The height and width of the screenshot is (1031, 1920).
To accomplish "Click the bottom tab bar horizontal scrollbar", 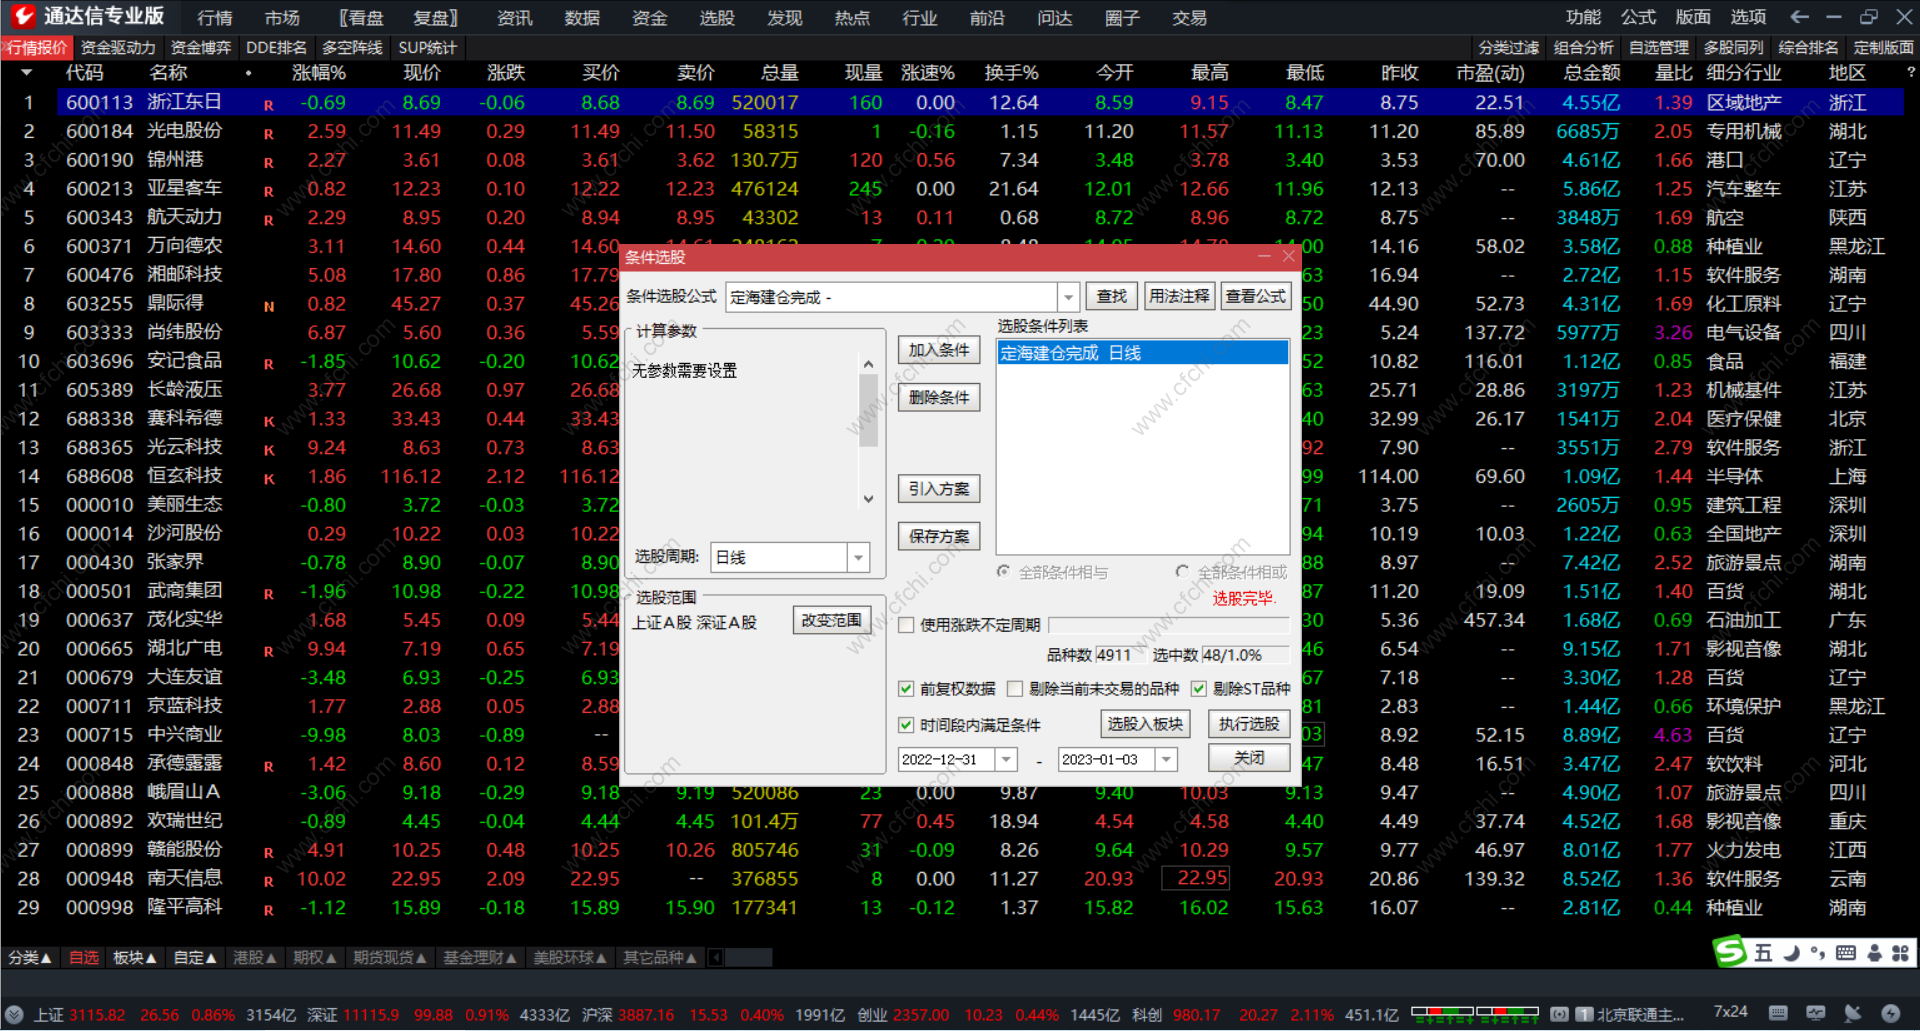I will [x=749, y=957].
